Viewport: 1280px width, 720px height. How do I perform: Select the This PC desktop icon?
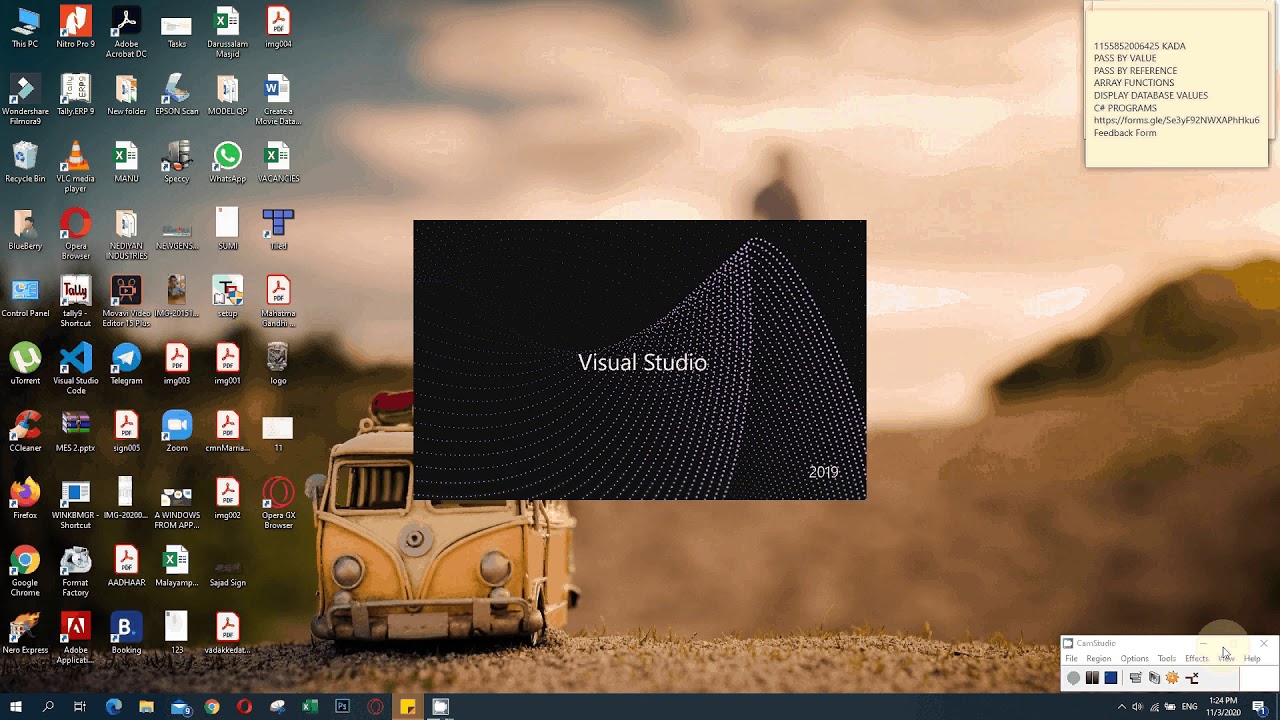[25, 28]
